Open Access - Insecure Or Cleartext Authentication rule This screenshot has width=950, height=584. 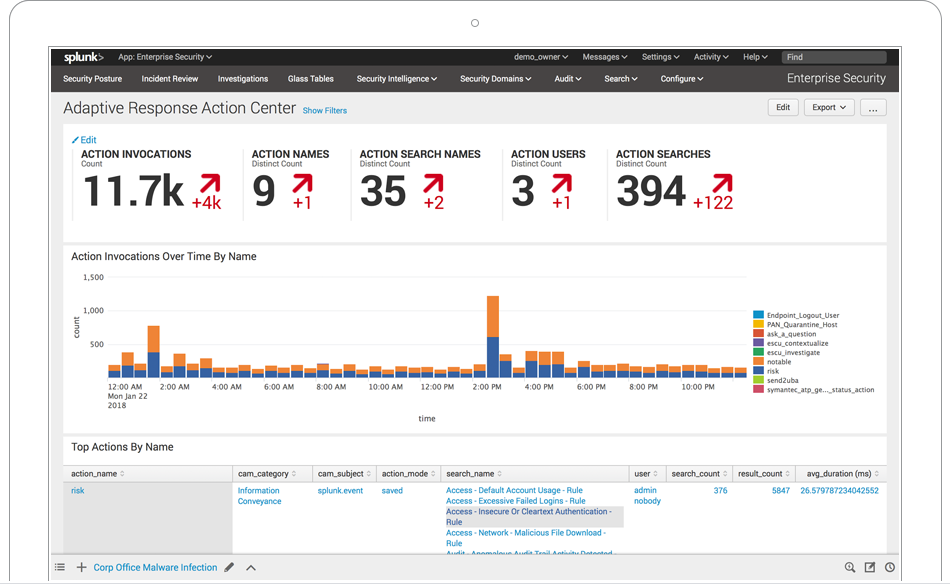tap(529, 517)
